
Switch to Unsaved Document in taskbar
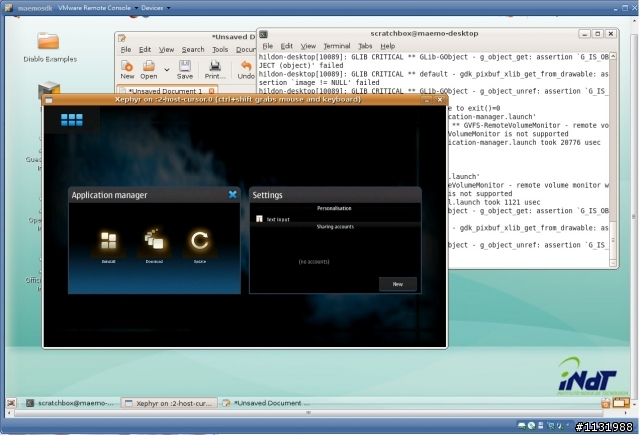(x=265, y=402)
